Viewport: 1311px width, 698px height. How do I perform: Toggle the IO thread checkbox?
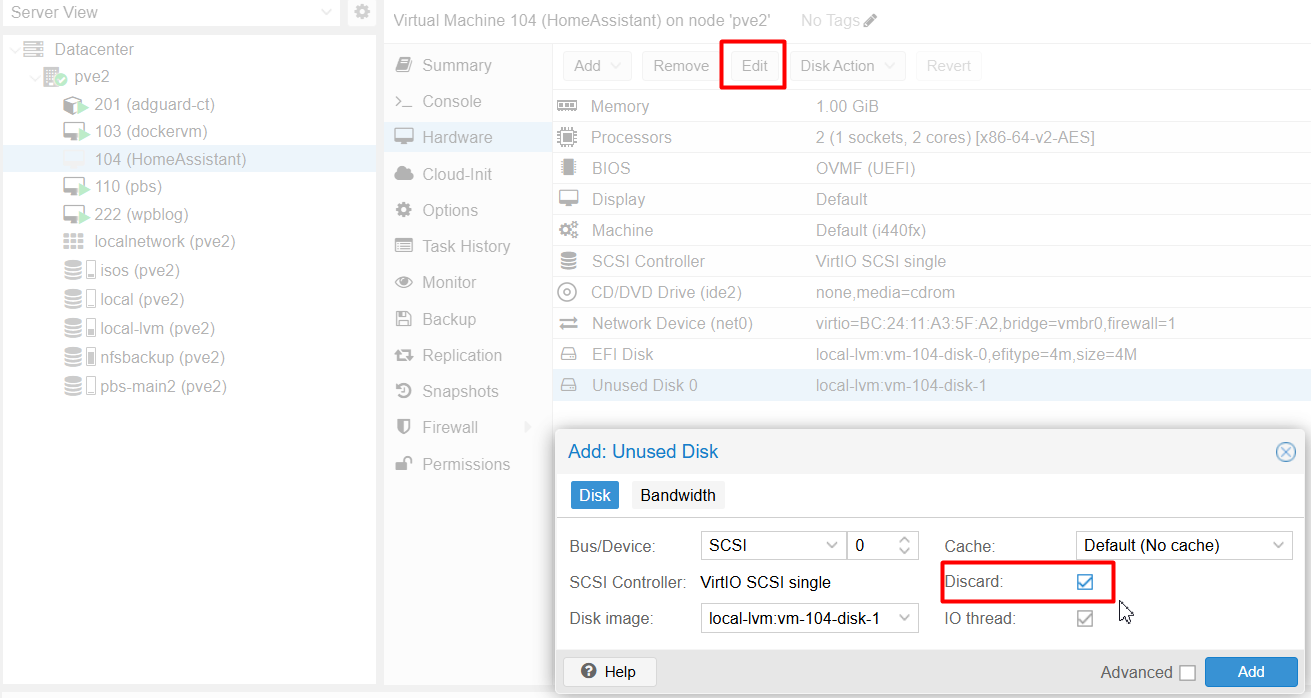tap(1085, 618)
